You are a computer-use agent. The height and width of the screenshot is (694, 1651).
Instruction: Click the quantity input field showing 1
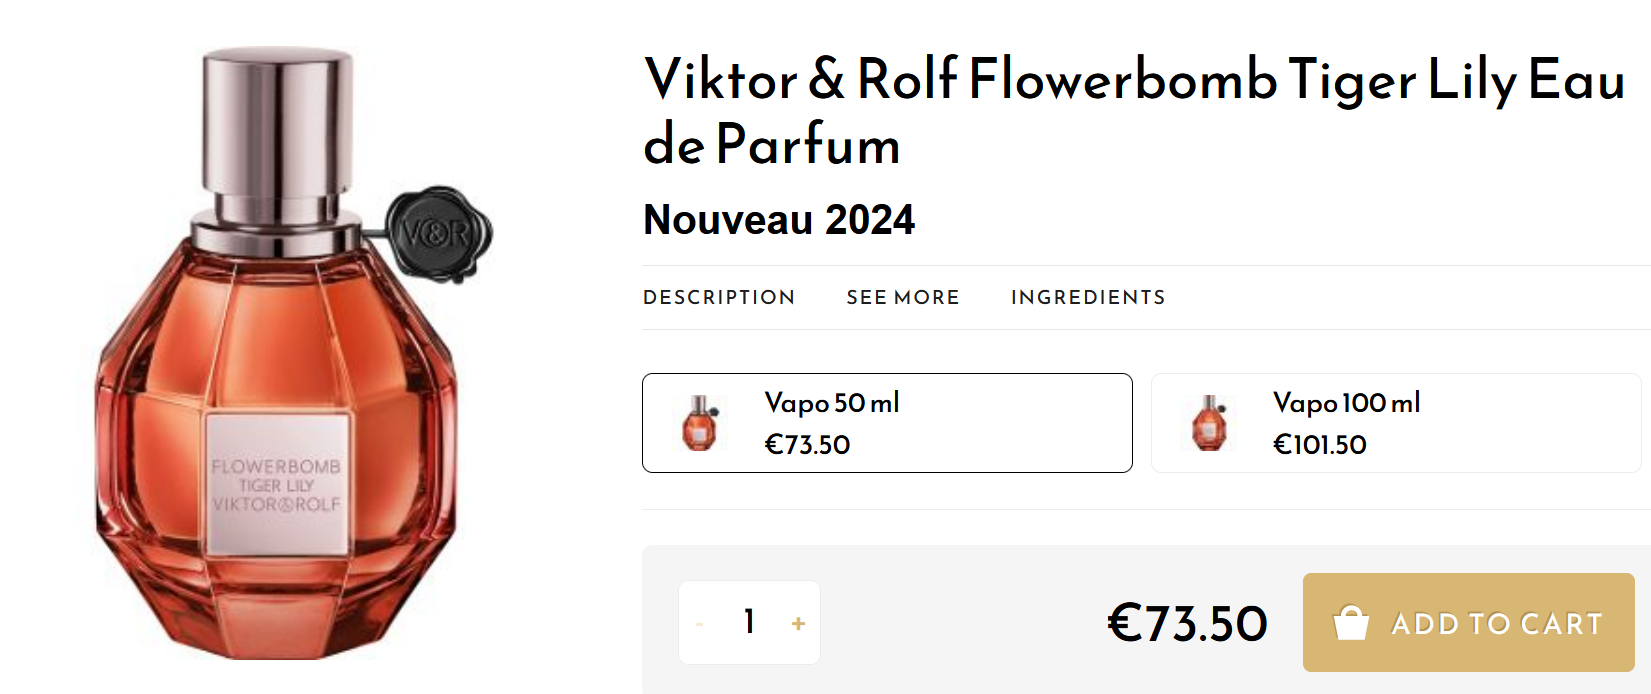pos(749,622)
